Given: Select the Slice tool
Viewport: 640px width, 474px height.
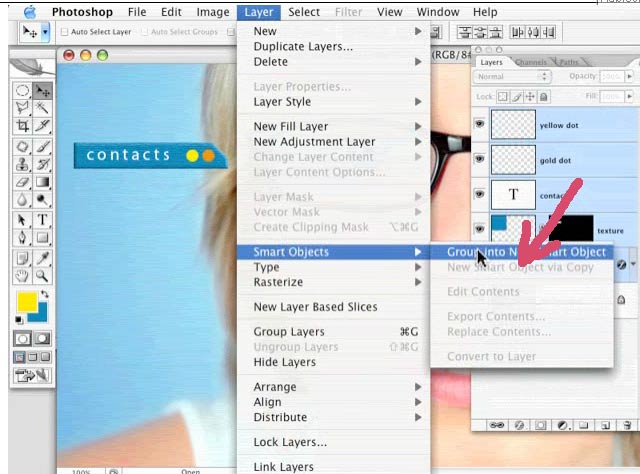Looking at the screenshot, I should coord(42,125).
